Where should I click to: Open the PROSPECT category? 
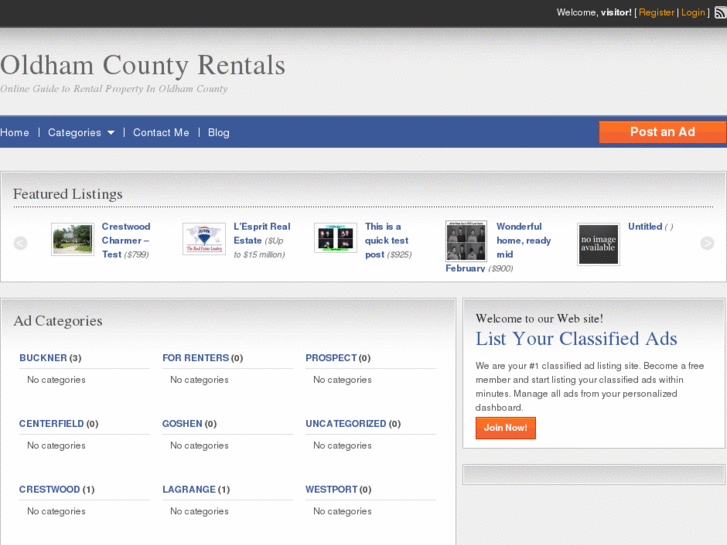[331, 358]
